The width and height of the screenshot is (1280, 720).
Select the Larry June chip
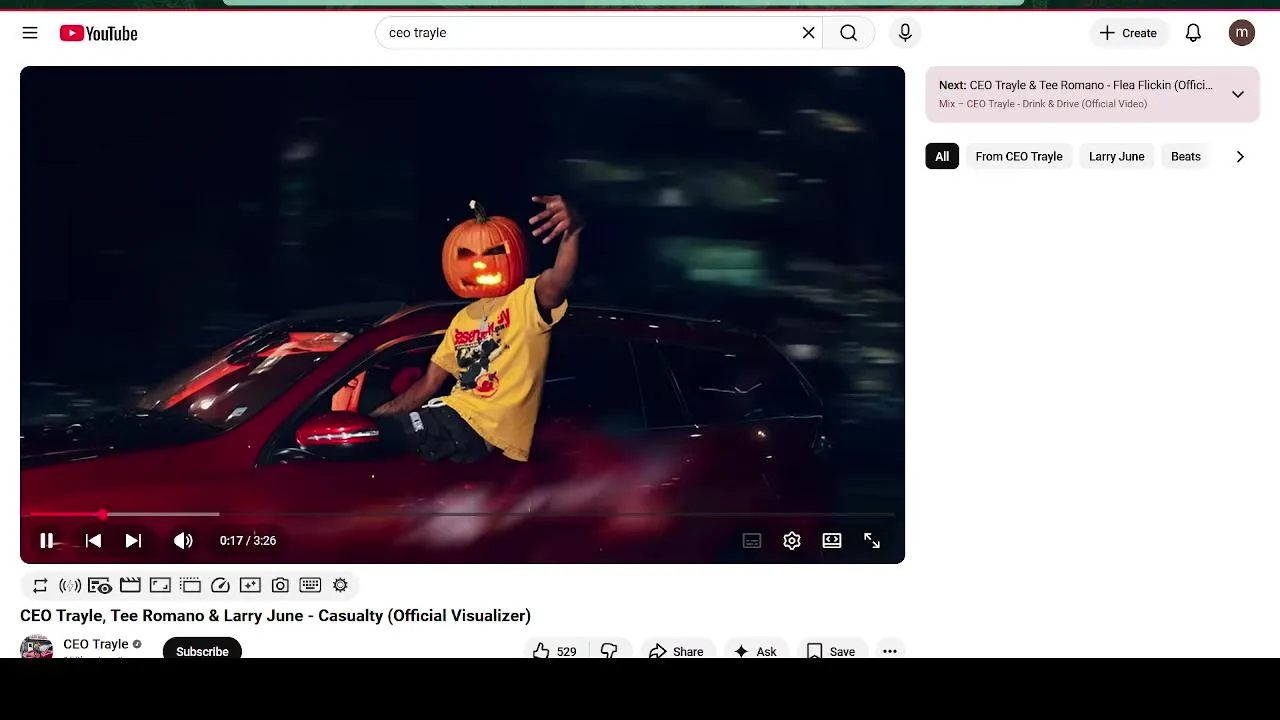click(1116, 156)
